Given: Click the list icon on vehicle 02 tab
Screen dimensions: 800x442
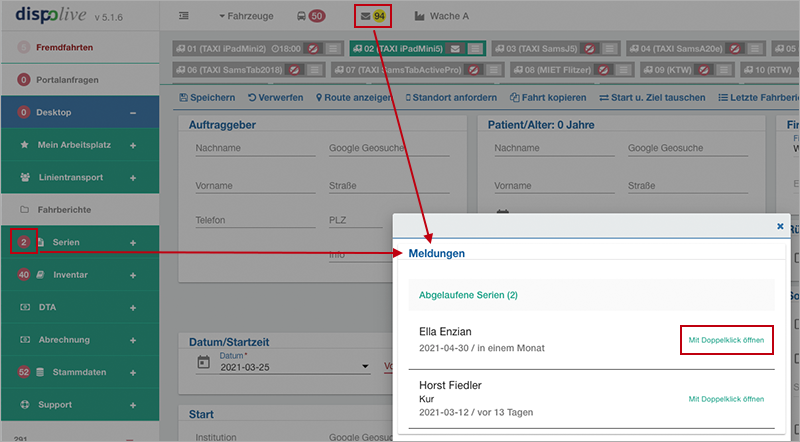Looking at the screenshot, I should [476, 48].
